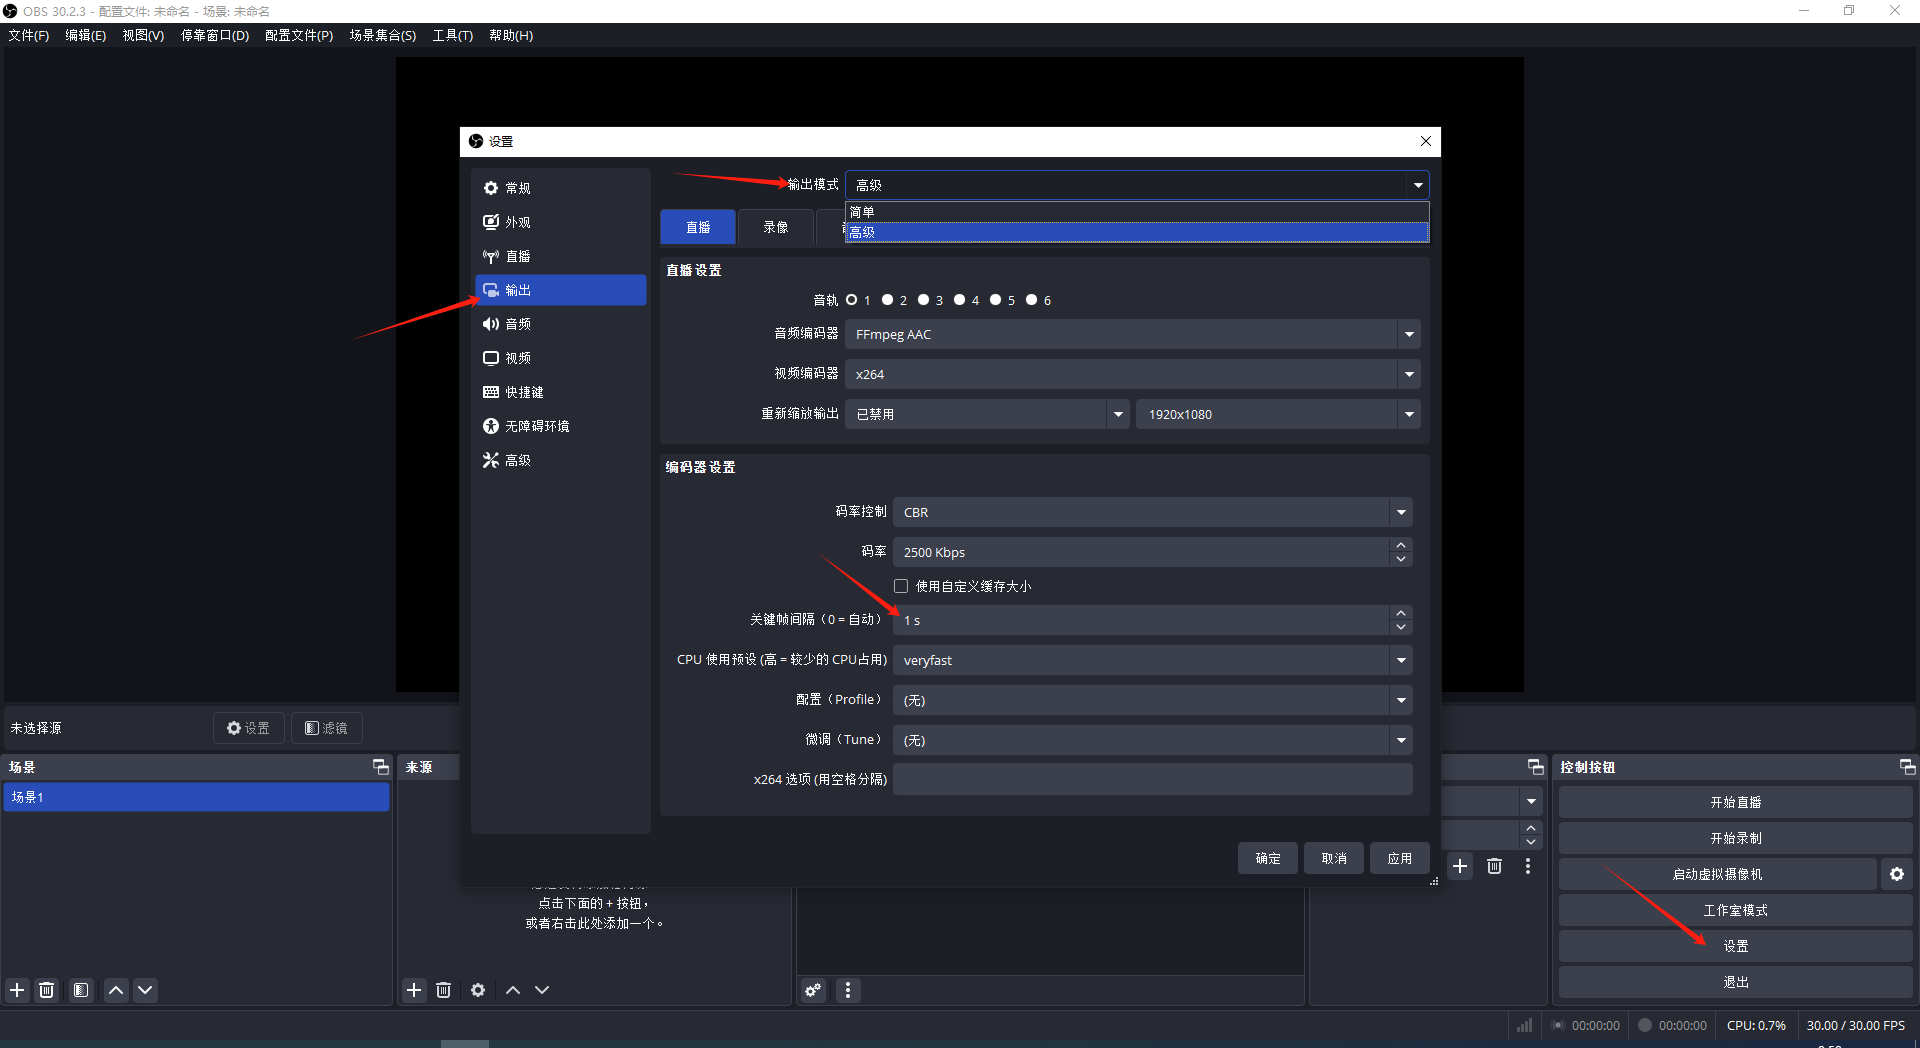The image size is (1920, 1048).
Task: Move scene up with arrow icon
Action: click(116, 990)
